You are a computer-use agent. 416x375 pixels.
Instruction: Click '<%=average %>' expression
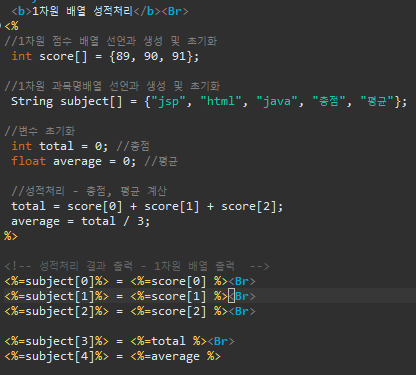coord(175,356)
